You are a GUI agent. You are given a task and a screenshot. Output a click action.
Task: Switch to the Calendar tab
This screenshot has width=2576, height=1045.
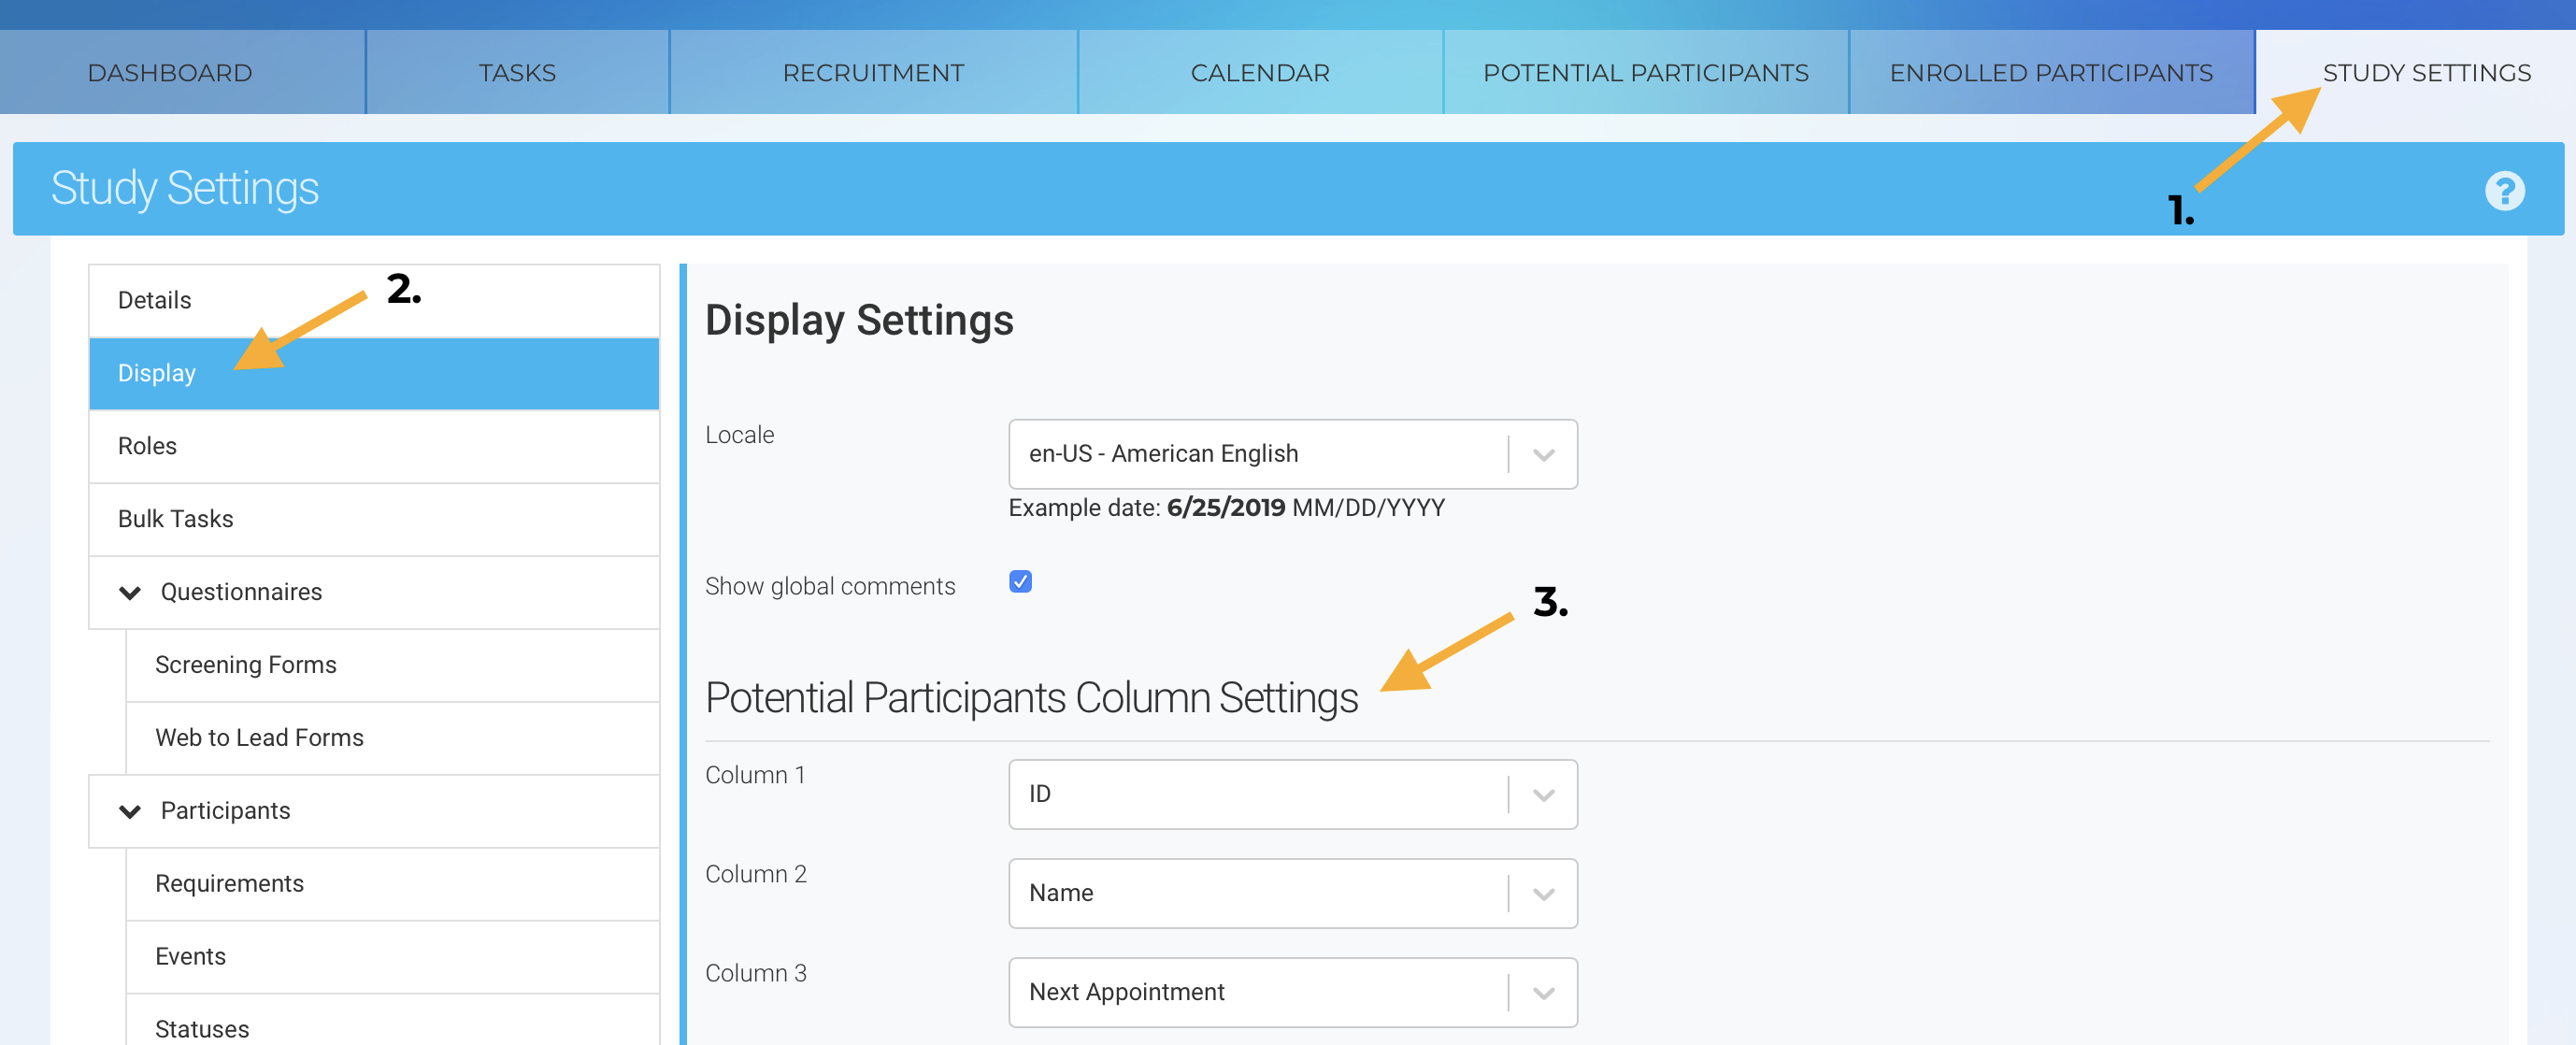pyautogui.click(x=1260, y=73)
